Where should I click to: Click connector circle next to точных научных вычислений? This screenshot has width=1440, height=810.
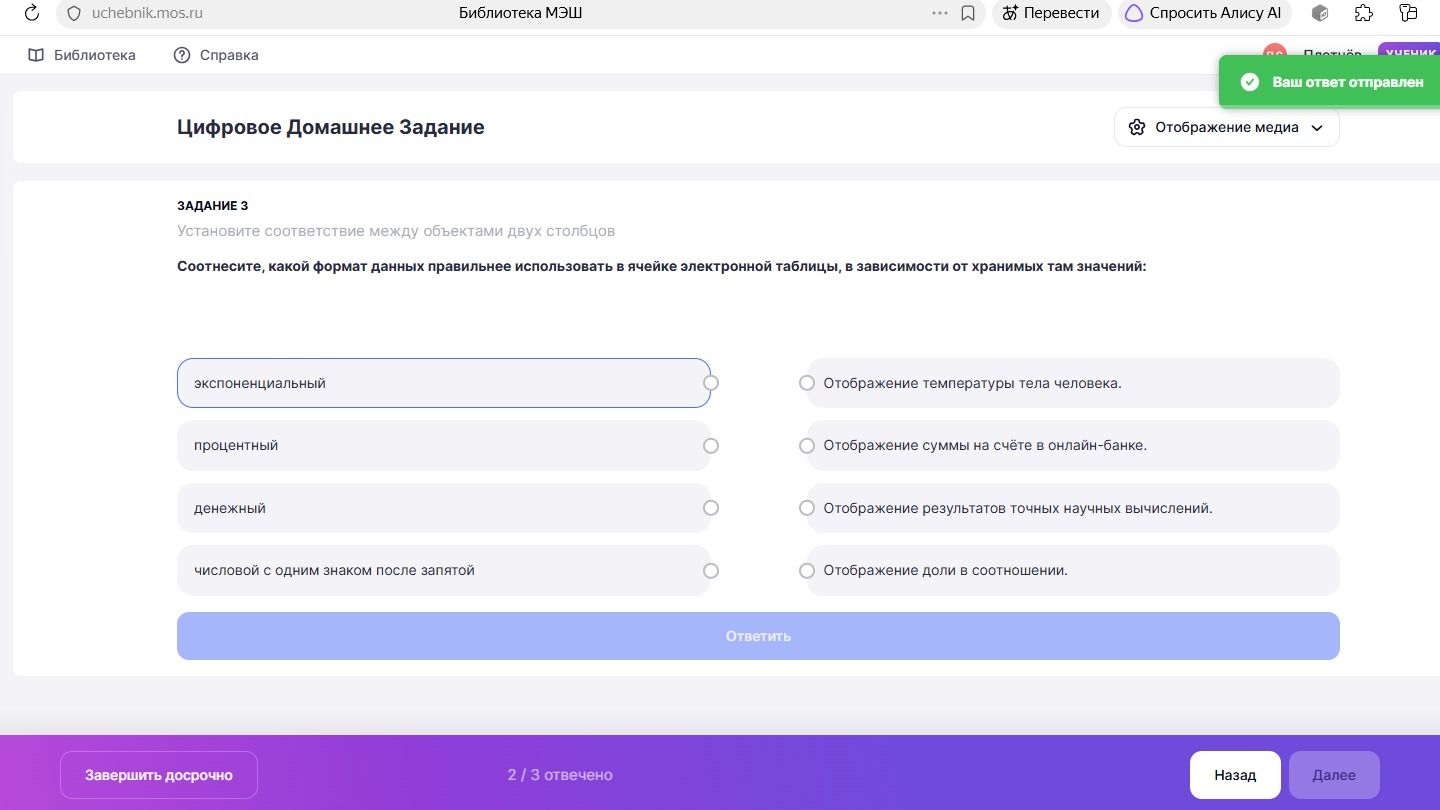[807, 508]
